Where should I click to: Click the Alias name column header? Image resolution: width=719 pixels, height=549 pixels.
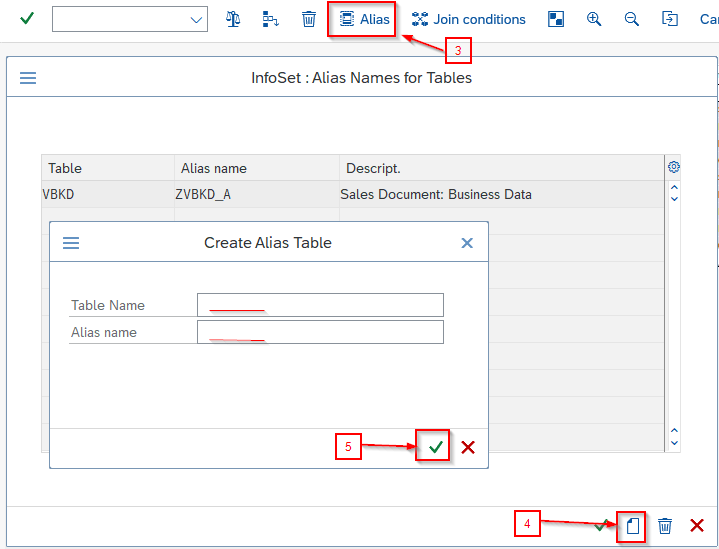click(x=257, y=168)
